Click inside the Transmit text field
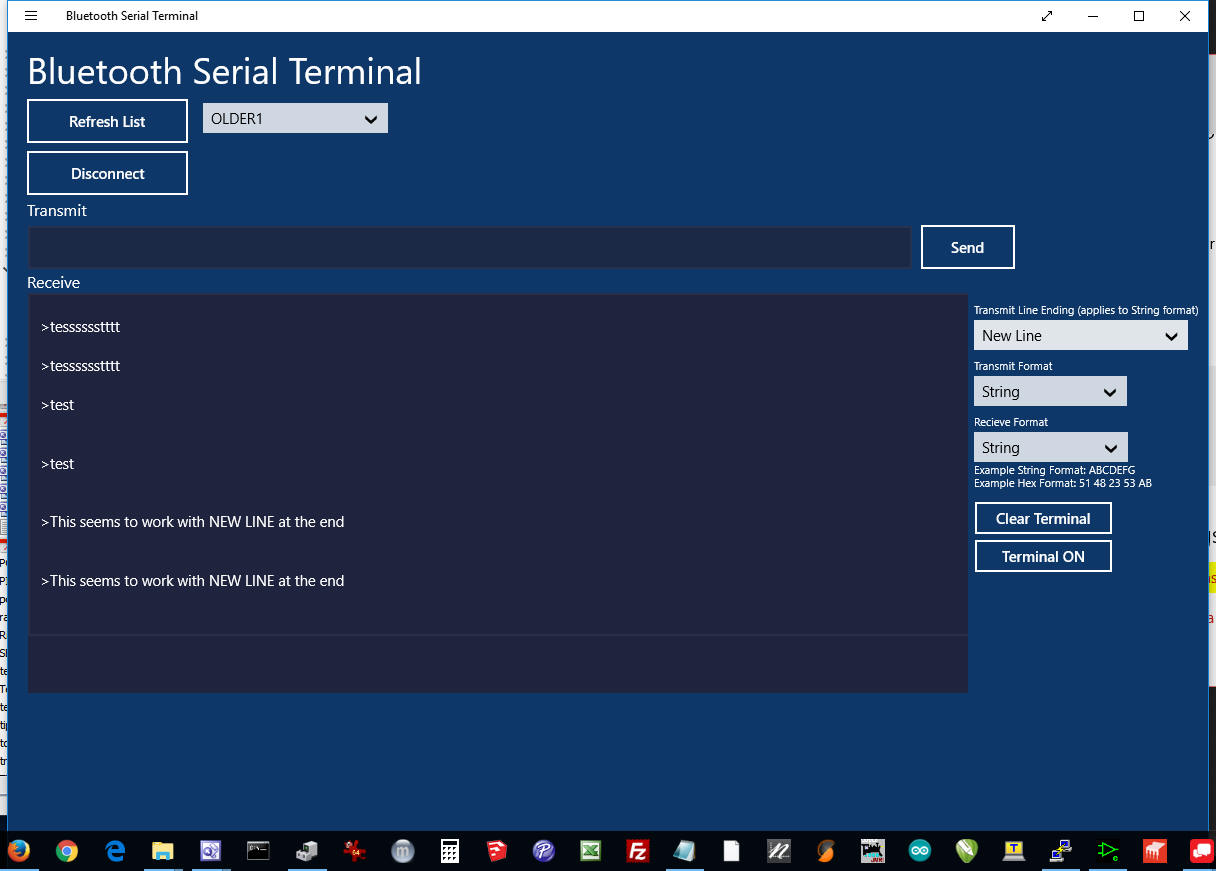The width and height of the screenshot is (1216, 871). click(469, 247)
